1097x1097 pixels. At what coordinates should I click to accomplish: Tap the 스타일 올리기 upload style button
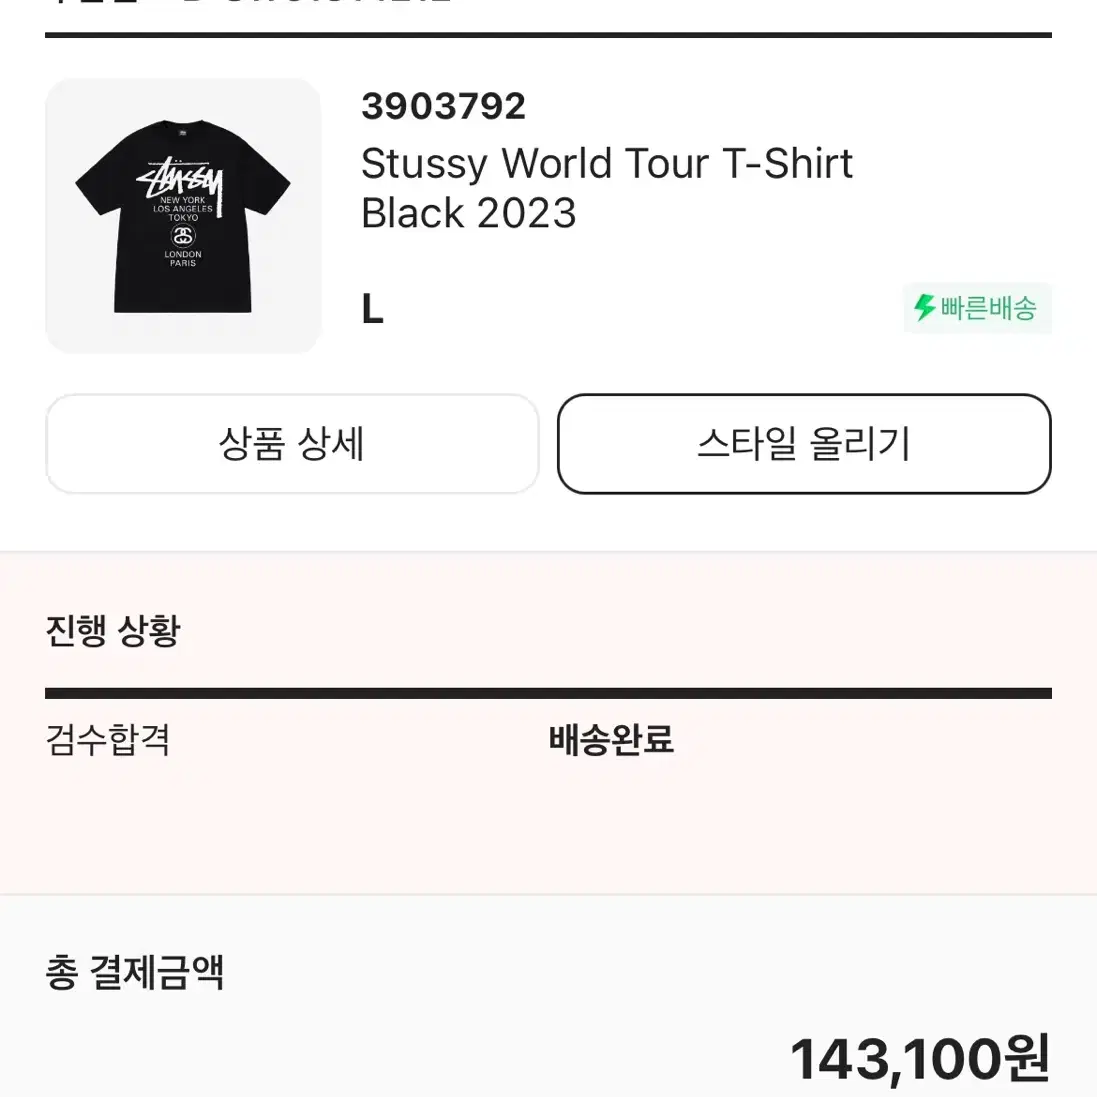[x=805, y=444]
